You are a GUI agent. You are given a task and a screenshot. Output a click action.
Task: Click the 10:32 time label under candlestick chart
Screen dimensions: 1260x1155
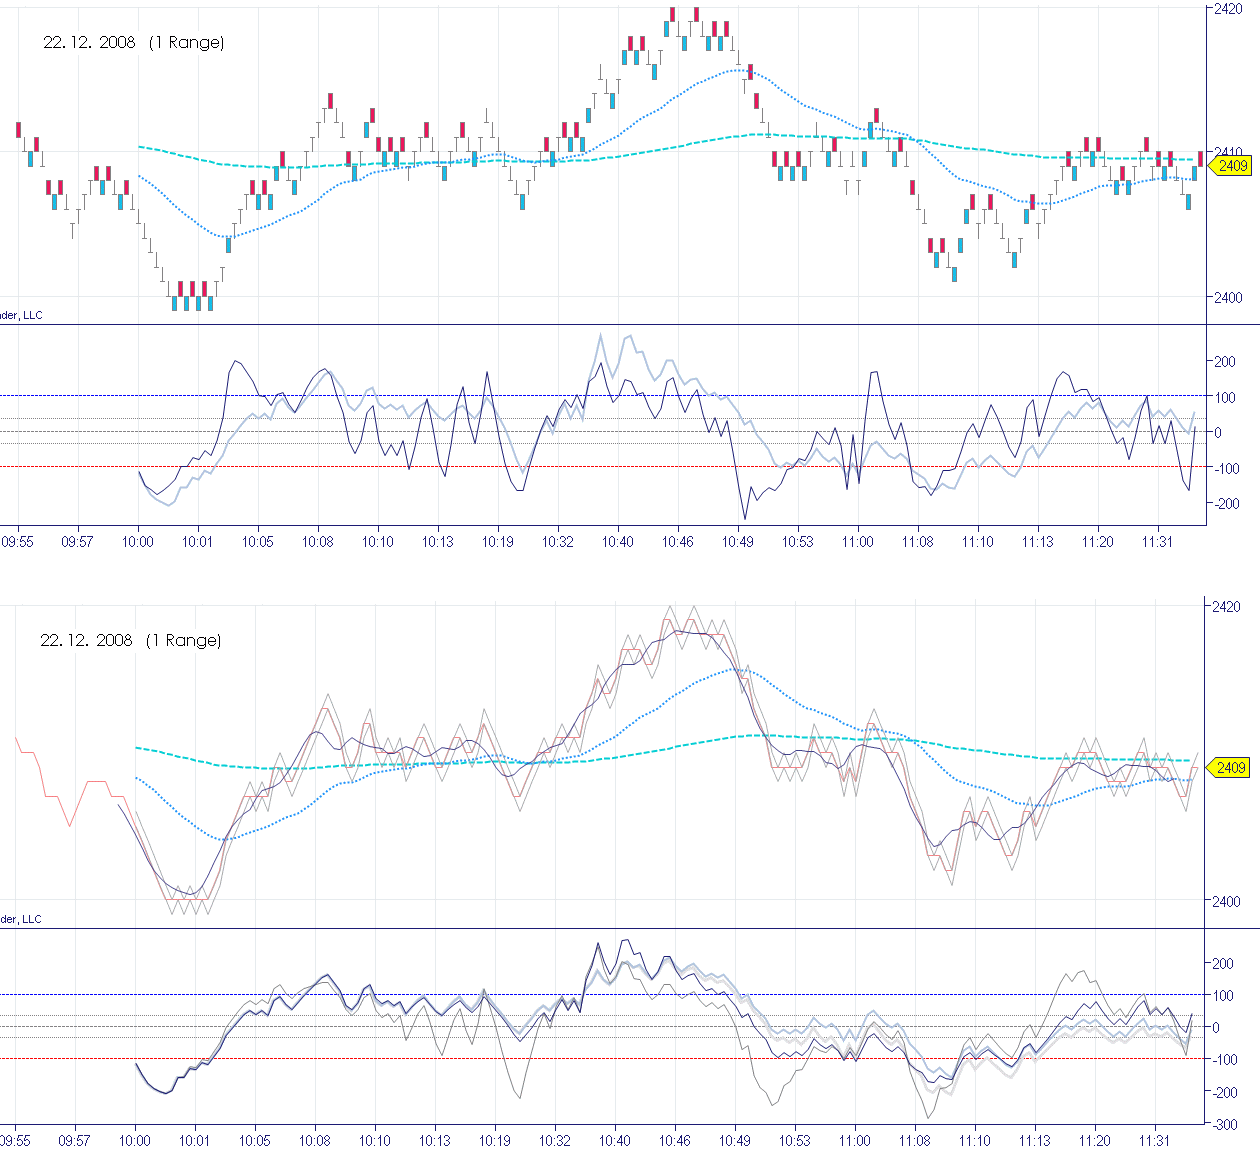pos(558,542)
